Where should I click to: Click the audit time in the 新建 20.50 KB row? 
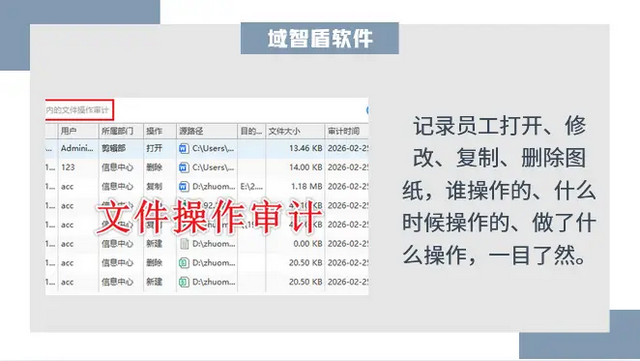(x=348, y=282)
